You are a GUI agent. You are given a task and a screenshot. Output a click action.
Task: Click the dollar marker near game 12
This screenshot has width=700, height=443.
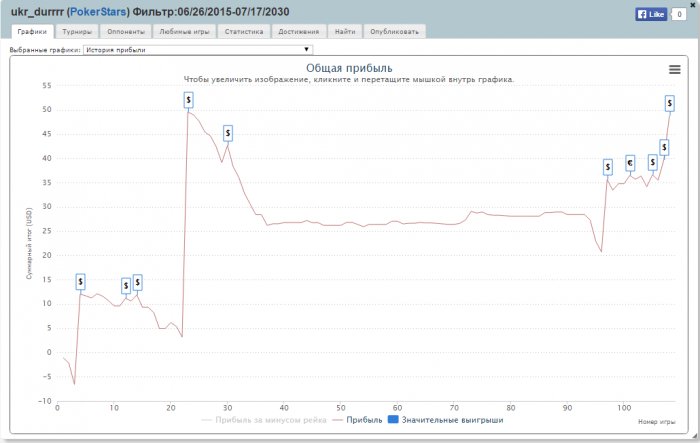[x=126, y=286]
